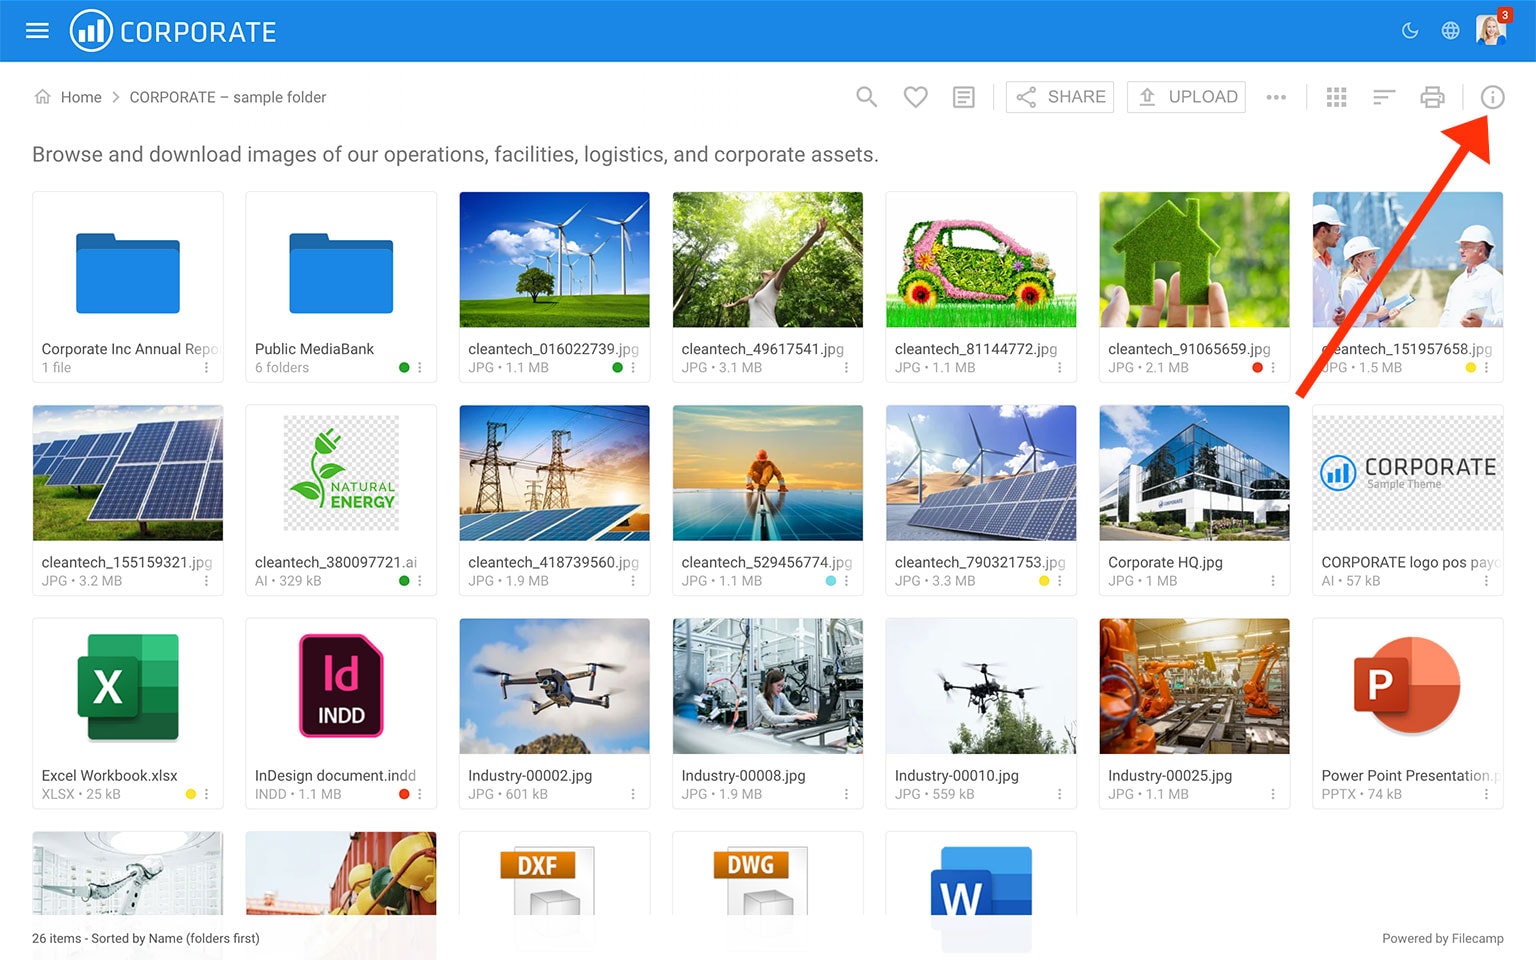Open options menu for Industry-00025.jpg

1273,794
